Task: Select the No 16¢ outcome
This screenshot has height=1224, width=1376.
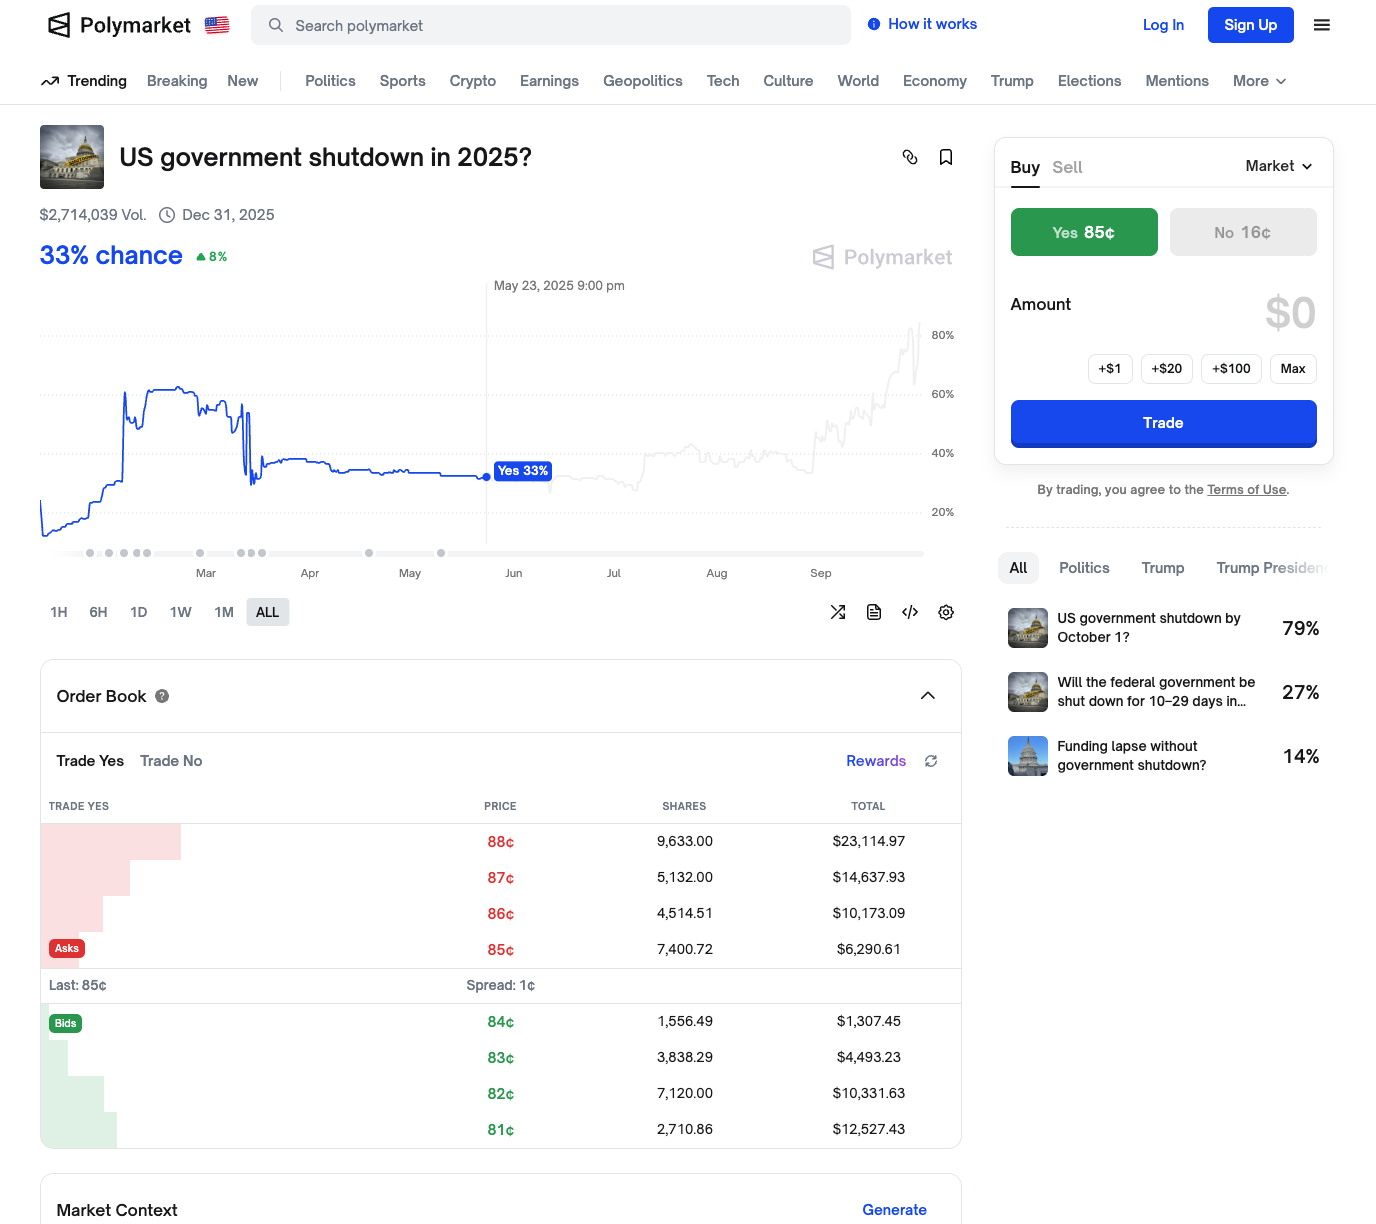Action: point(1243,232)
